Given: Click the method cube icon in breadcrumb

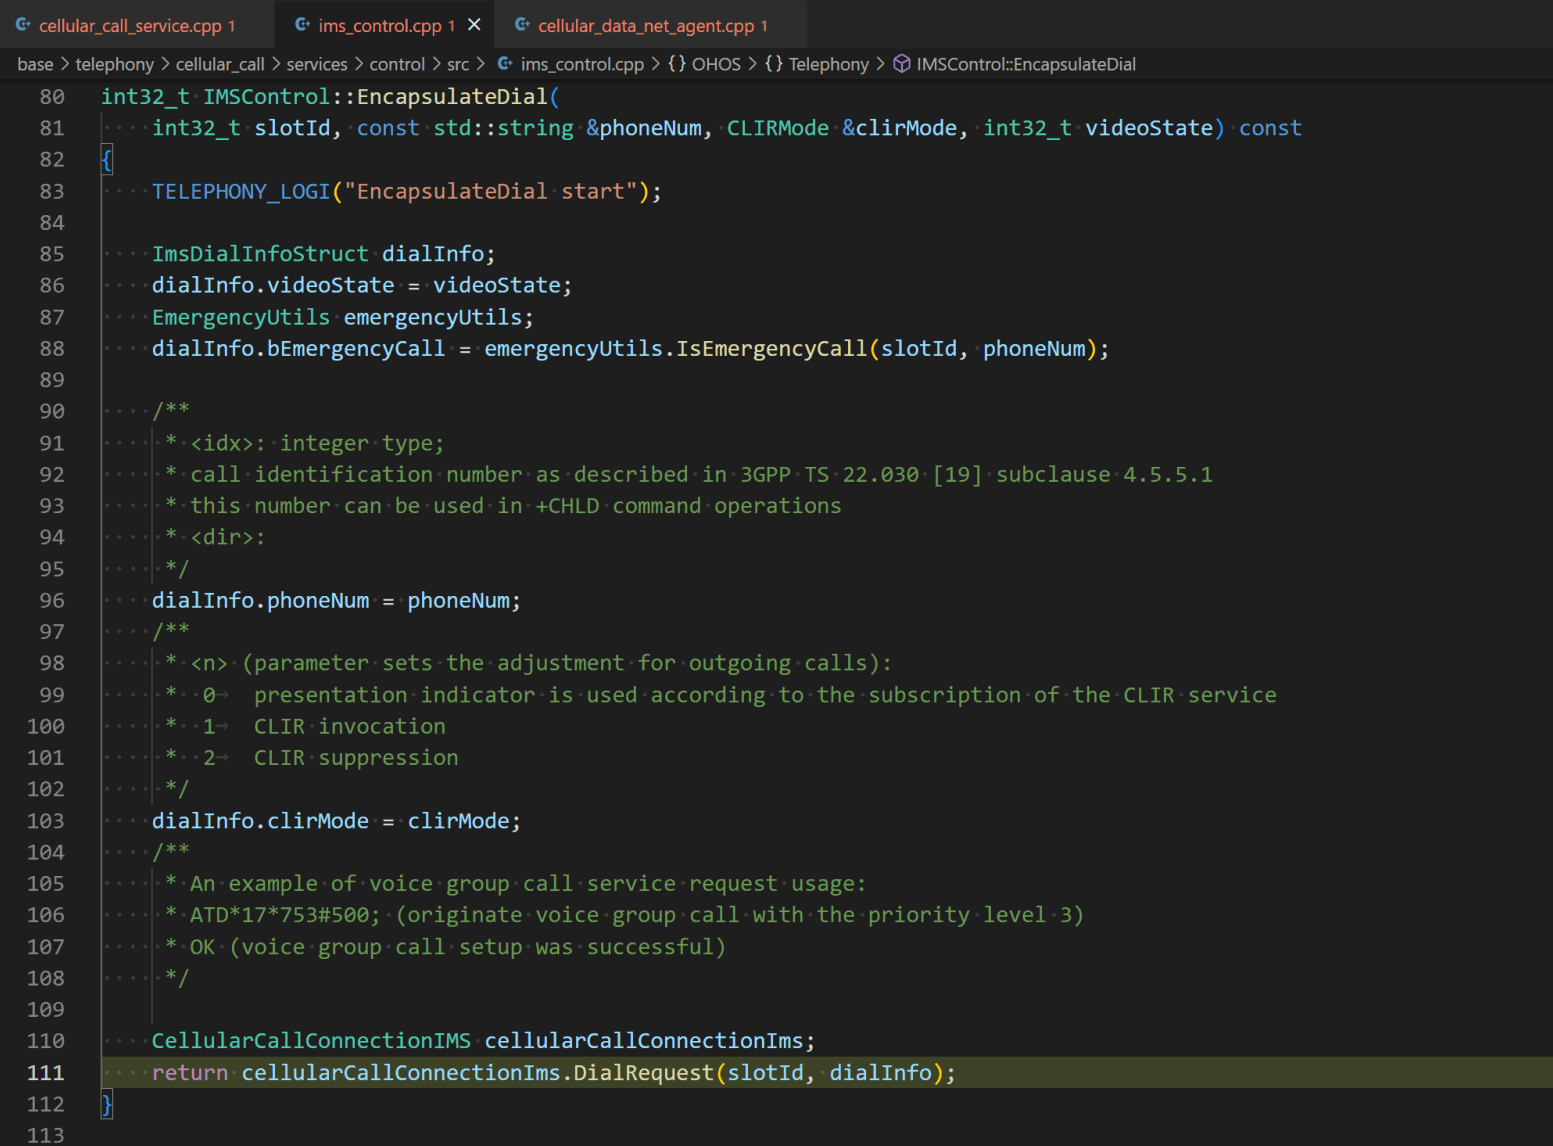Looking at the screenshot, I should click(901, 64).
